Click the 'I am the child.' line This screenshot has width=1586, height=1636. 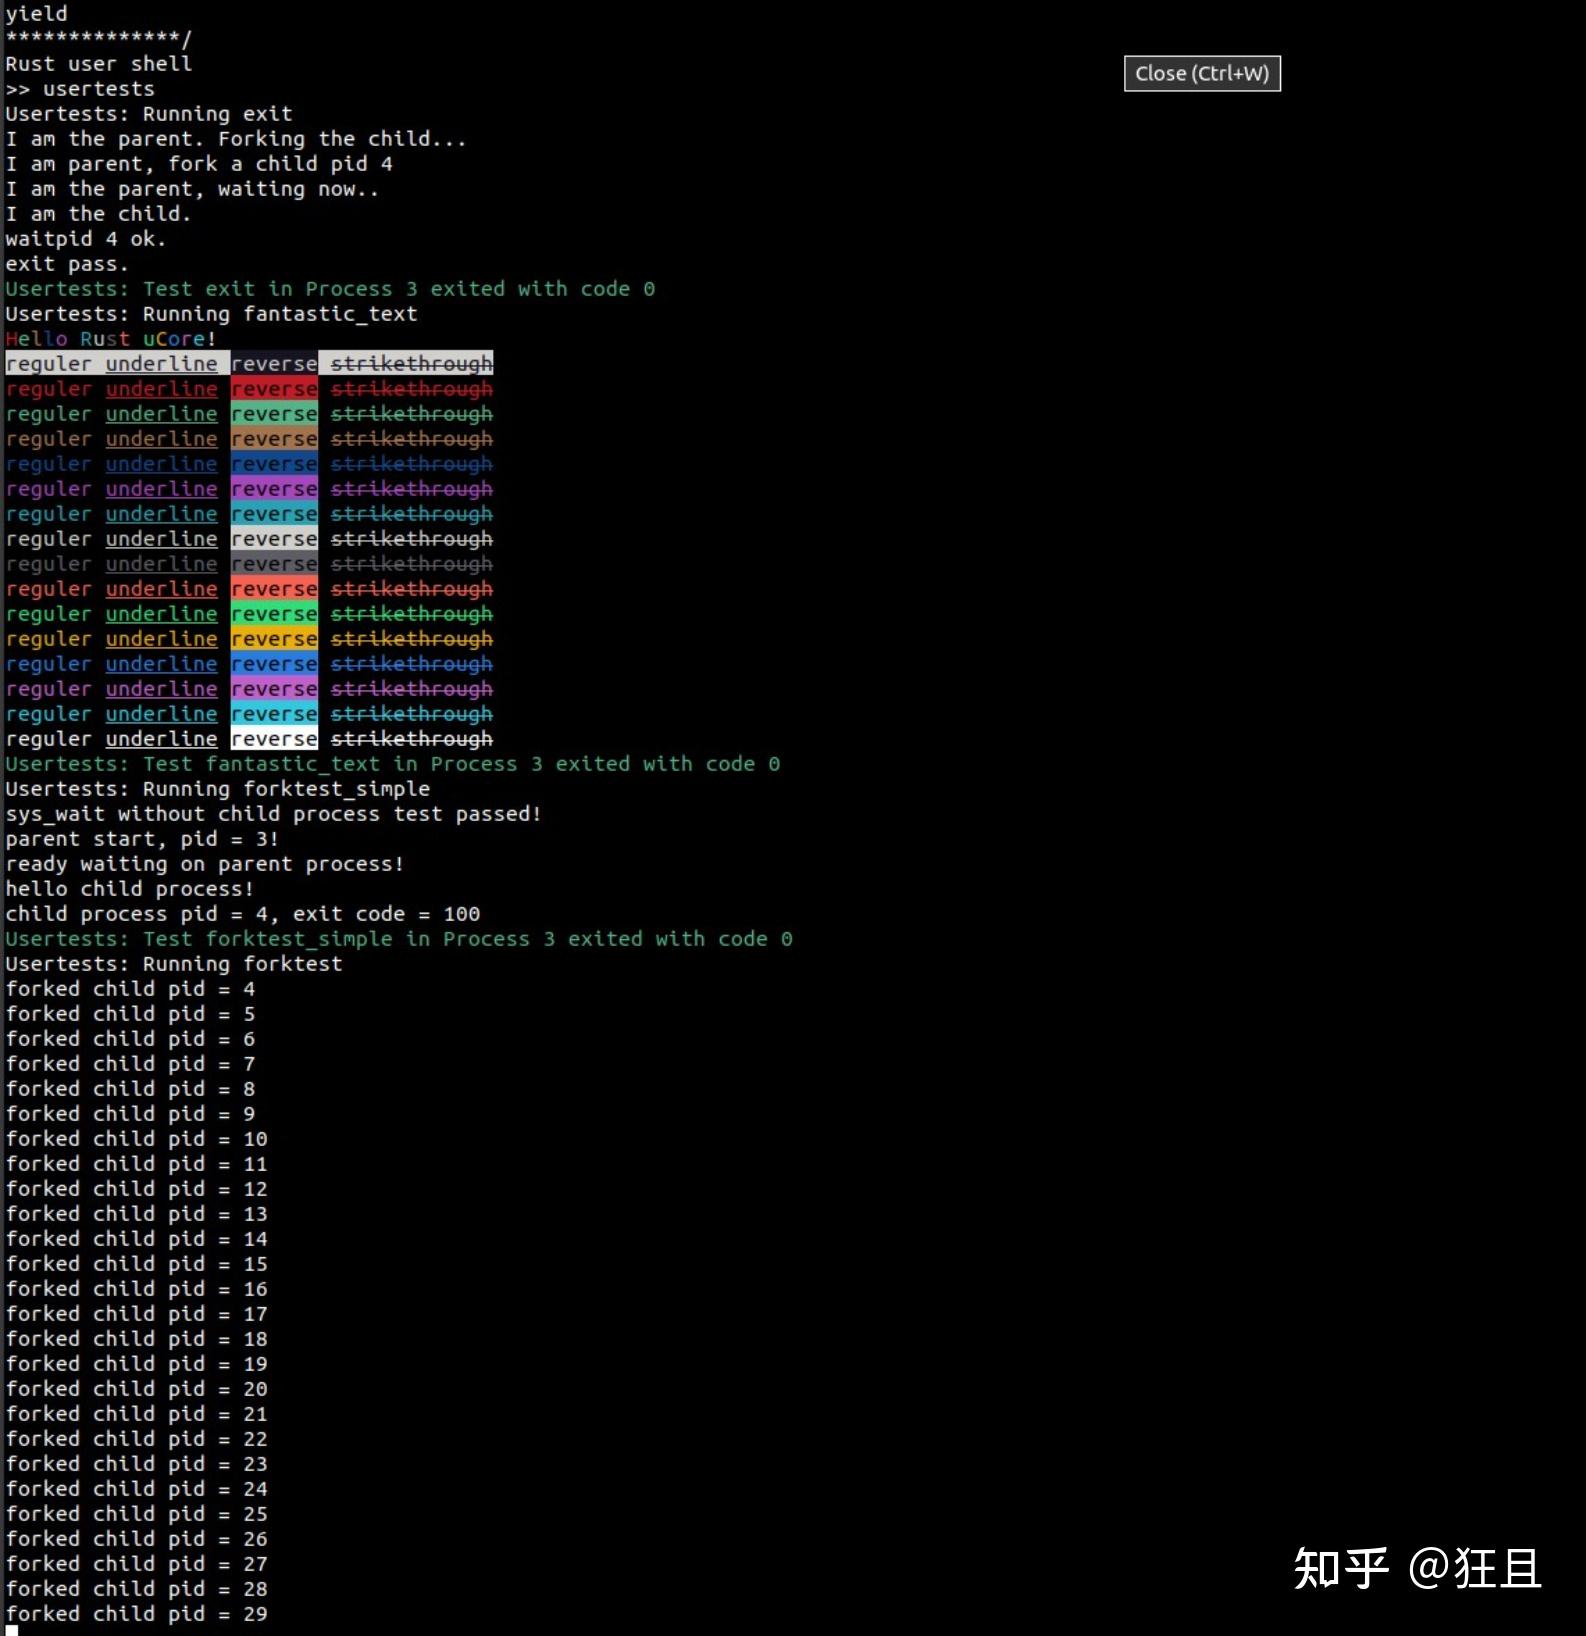coord(98,214)
